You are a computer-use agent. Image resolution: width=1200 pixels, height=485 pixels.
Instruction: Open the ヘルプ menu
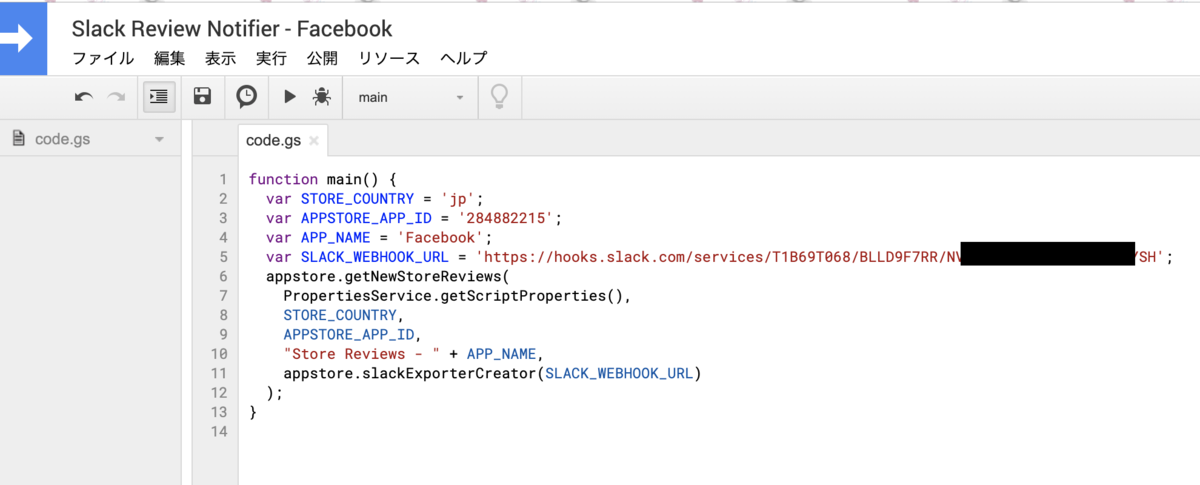464,58
